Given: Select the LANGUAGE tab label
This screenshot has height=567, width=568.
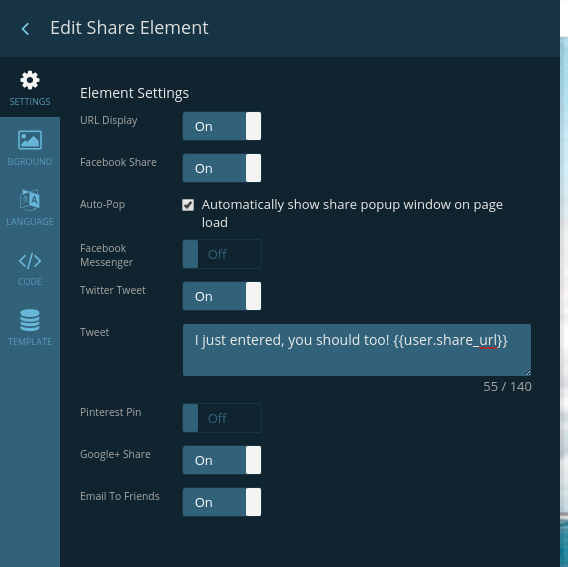Looking at the screenshot, I should (x=30, y=221).
